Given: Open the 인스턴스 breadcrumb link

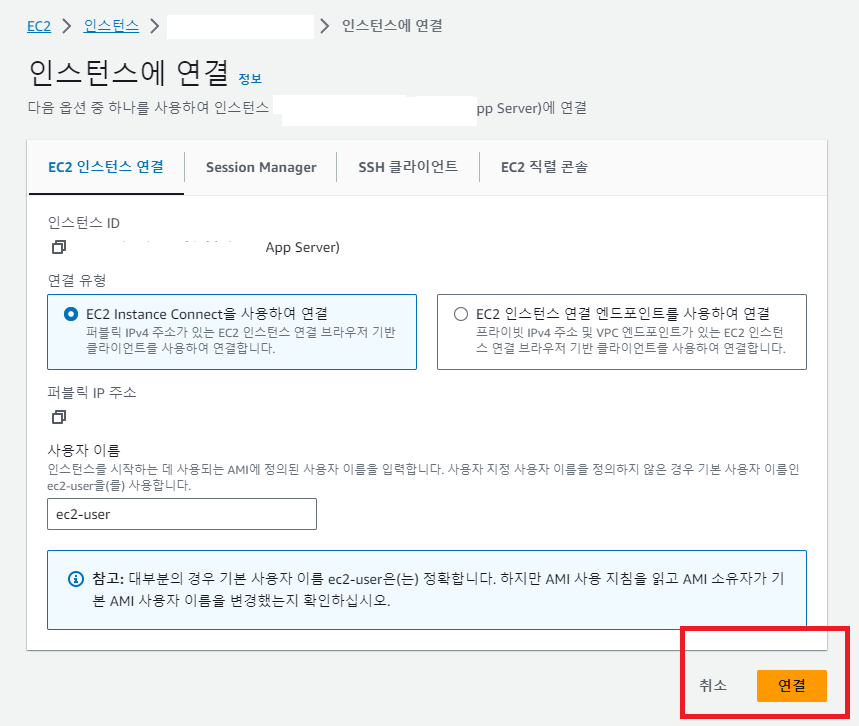Looking at the screenshot, I should (x=111, y=26).
